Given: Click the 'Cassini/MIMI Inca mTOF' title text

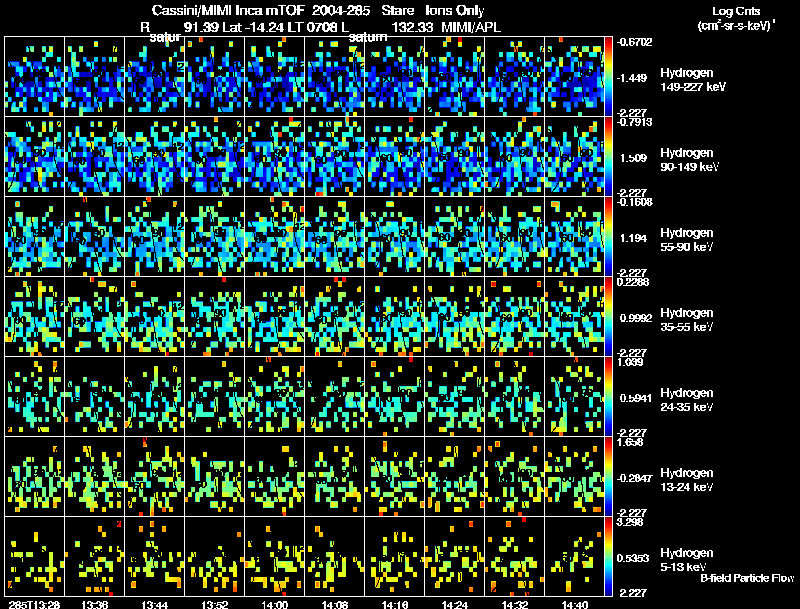Looking at the screenshot, I should pyautogui.click(x=228, y=10).
